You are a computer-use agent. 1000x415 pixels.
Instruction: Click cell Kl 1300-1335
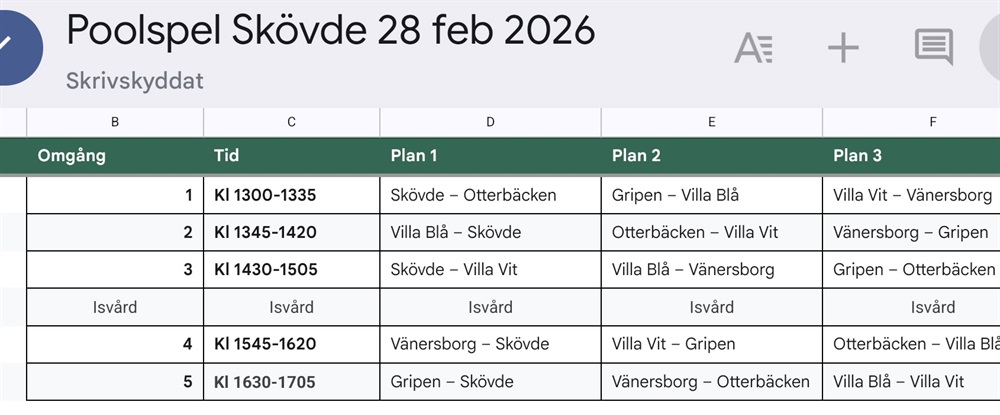(x=291, y=195)
